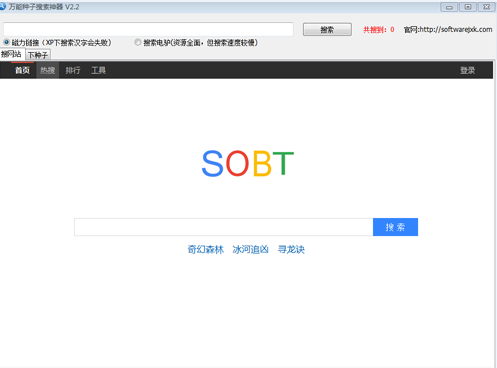Open the 首页 navigation item

pos(22,70)
